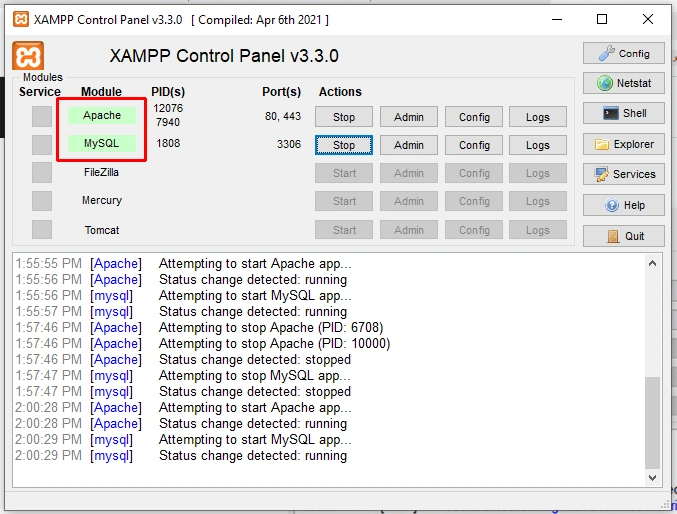Stop the Apache module
The image size is (677, 514).
click(x=344, y=117)
